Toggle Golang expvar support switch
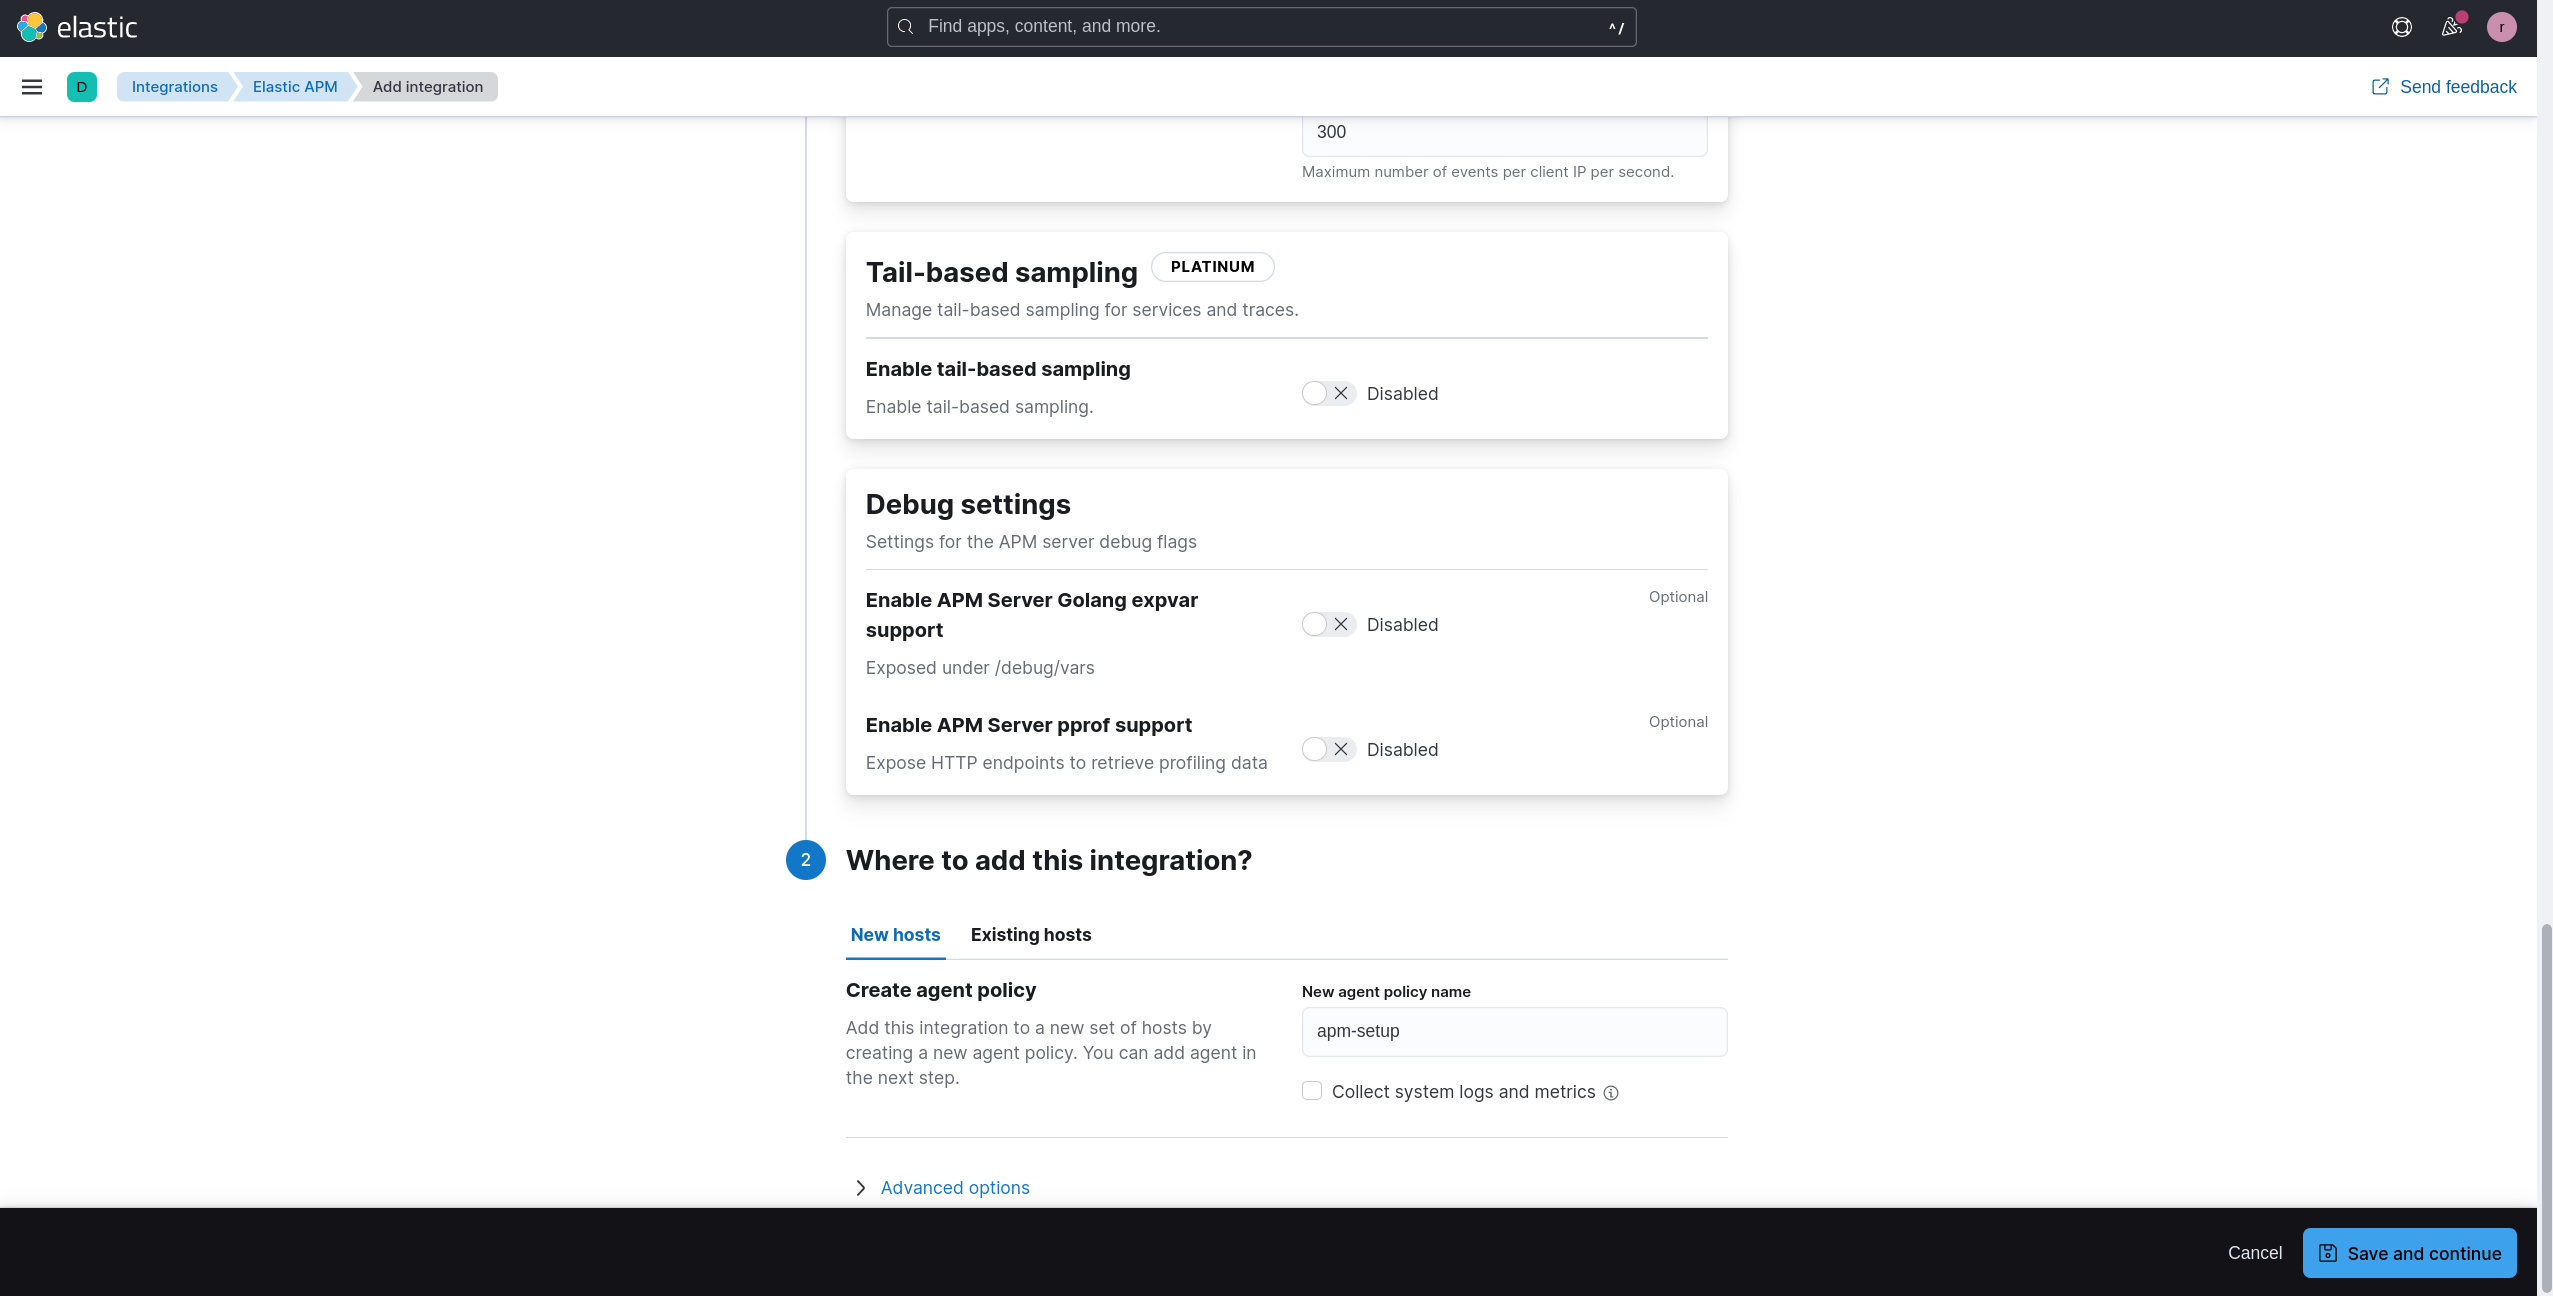This screenshot has width=2553, height=1296. coord(1328,624)
